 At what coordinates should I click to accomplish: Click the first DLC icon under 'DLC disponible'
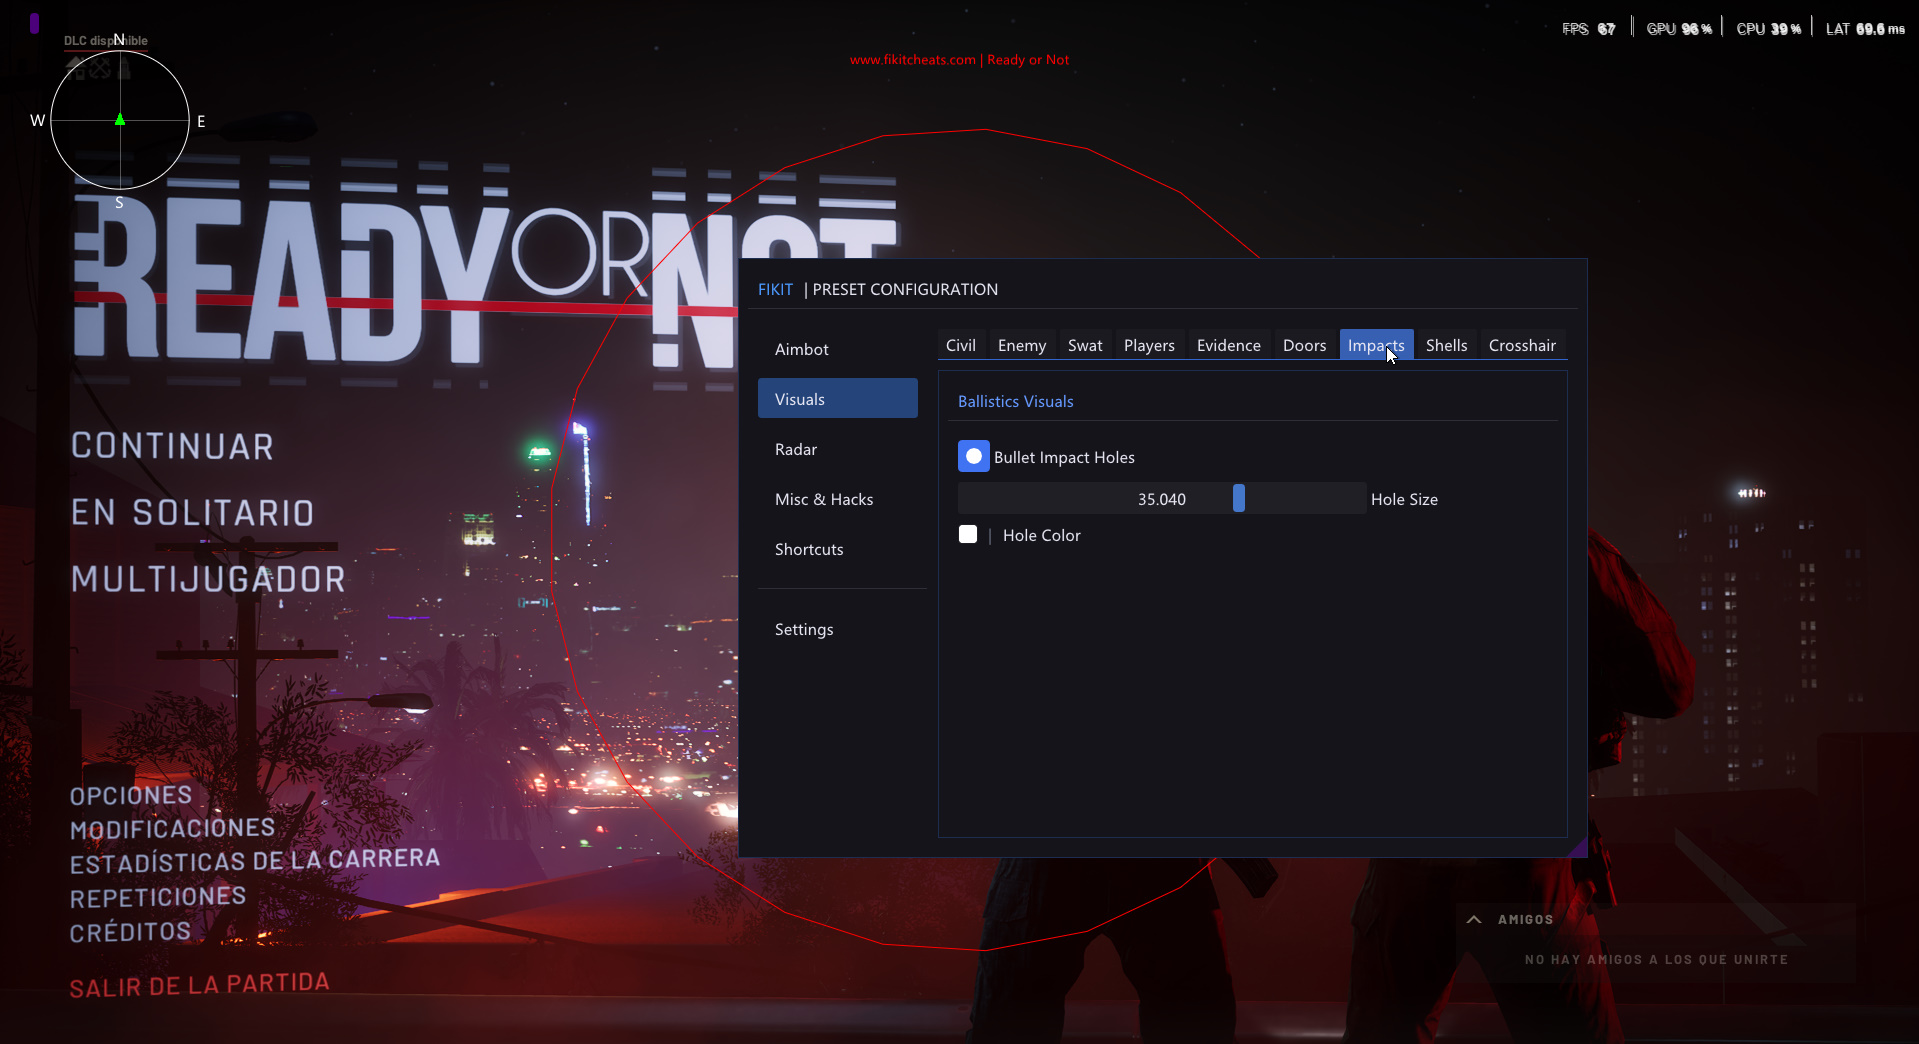coord(75,68)
